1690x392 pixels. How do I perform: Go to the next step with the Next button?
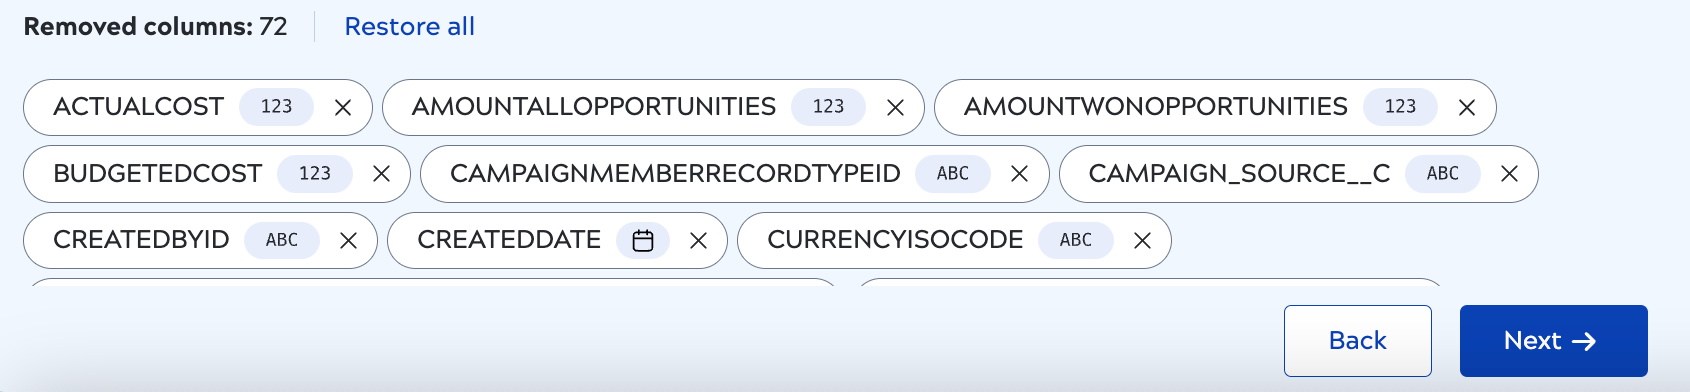pos(1553,341)
